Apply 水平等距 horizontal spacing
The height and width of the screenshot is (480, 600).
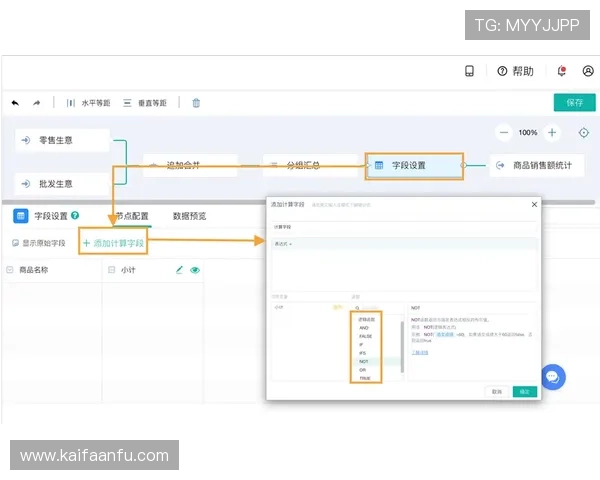[88, 103]
